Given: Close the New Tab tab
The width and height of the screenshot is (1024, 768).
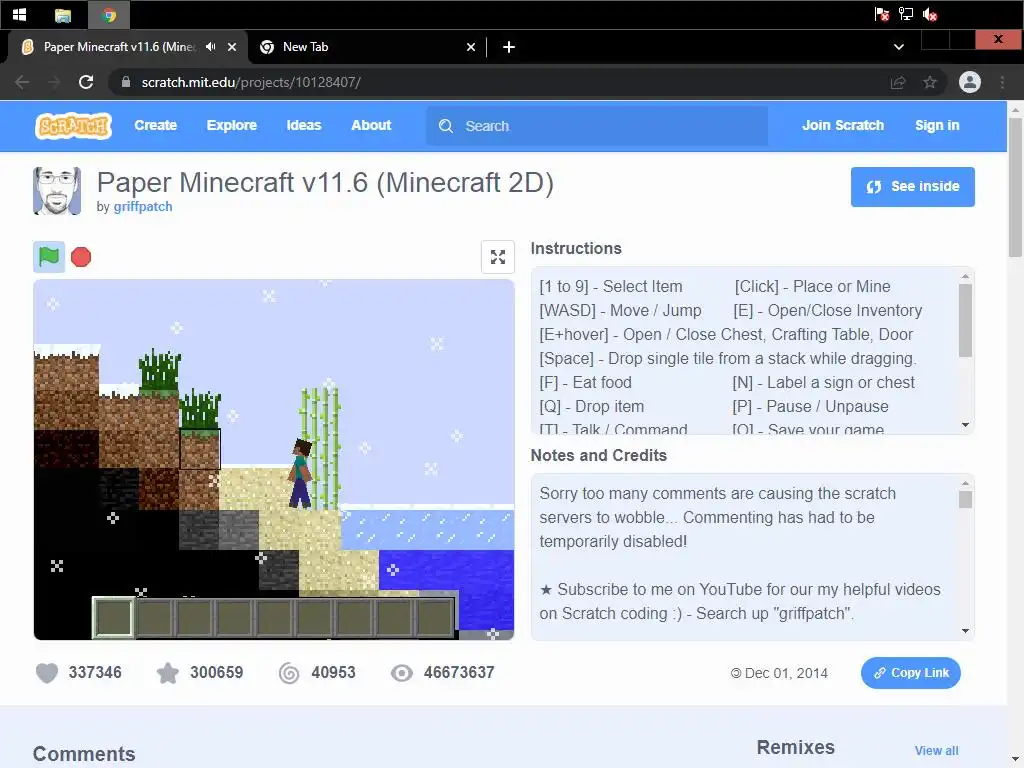Looking at the screenshot, I should [471, 47].
